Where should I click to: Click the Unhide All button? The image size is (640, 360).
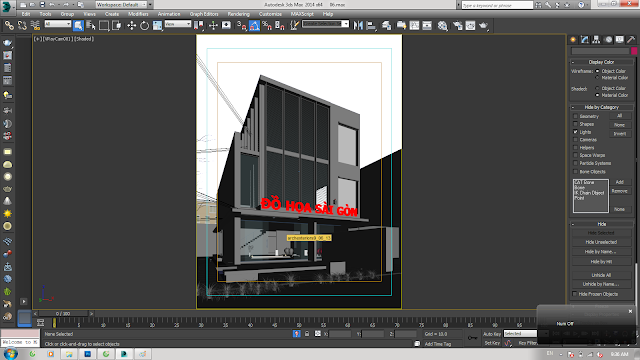(x=601, y=275)
